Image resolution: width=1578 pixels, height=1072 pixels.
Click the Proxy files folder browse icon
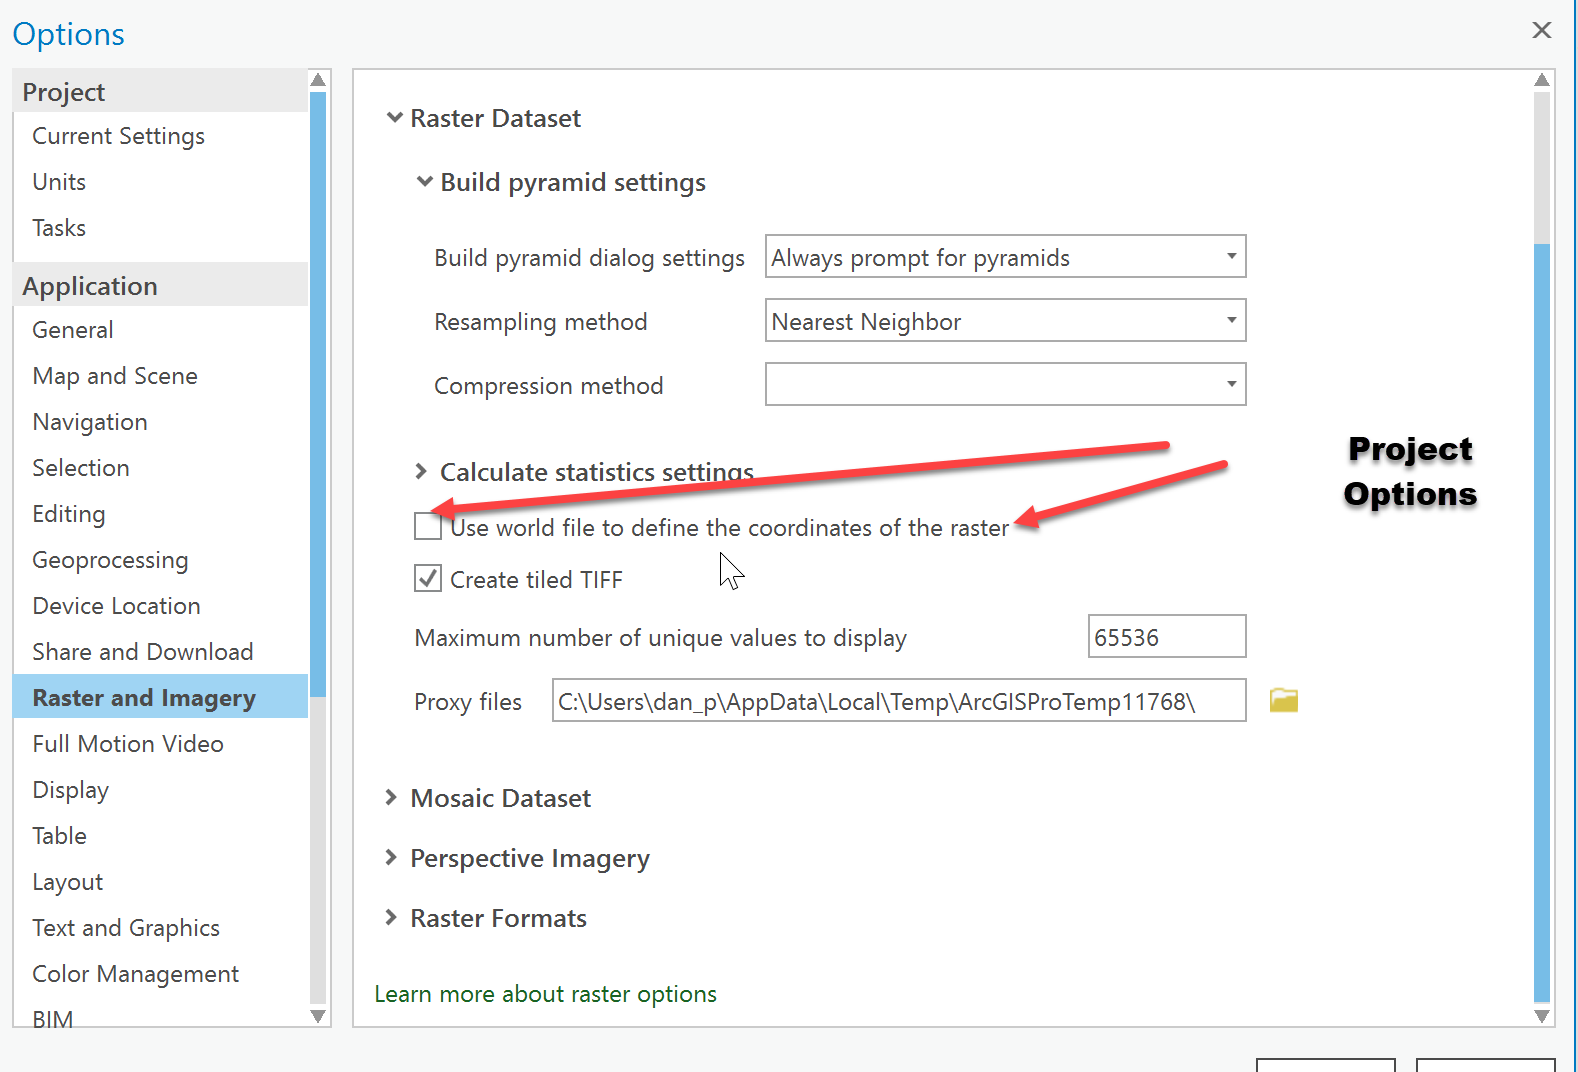point(1283,700)
